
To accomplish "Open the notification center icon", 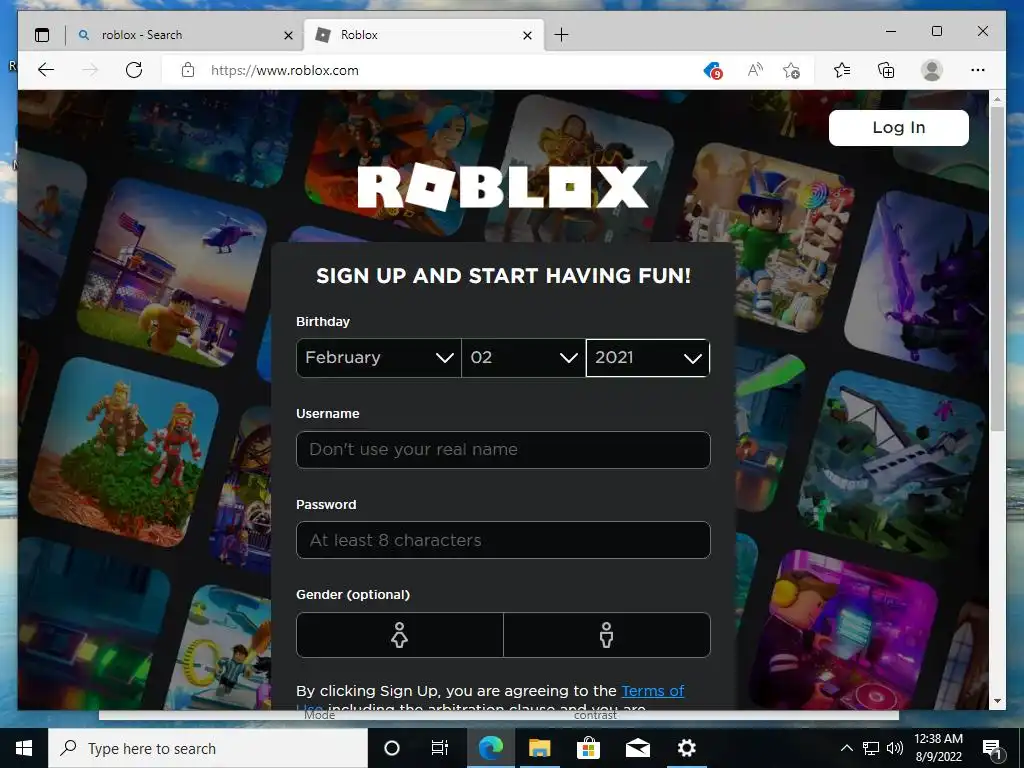I will click(992, 749).
